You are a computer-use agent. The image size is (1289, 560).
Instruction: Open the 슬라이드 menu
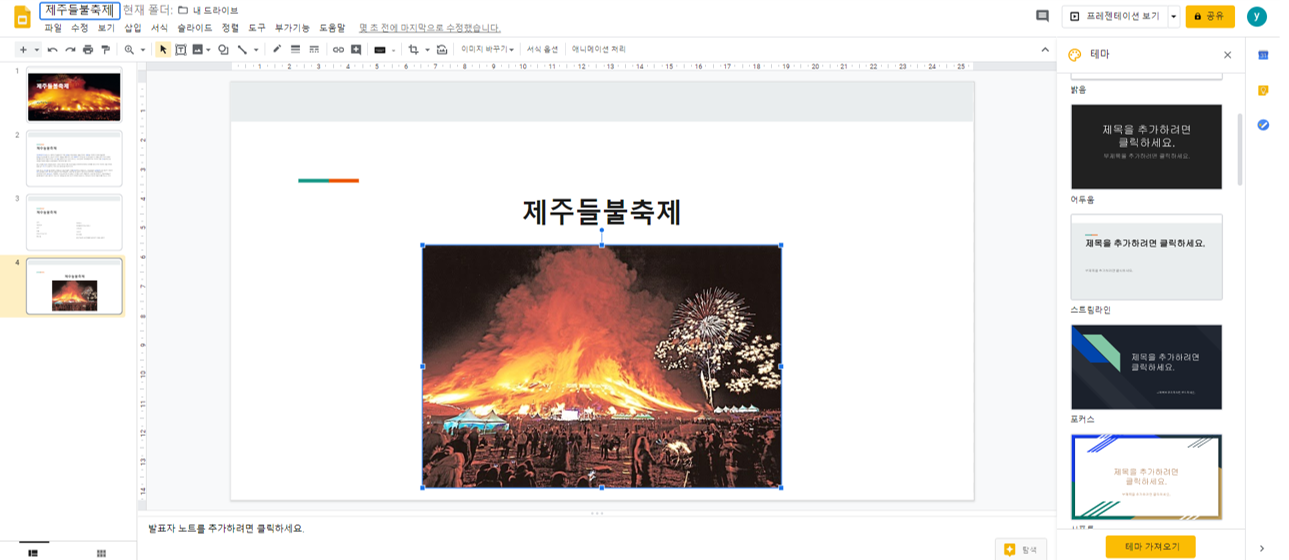(195, 28)
